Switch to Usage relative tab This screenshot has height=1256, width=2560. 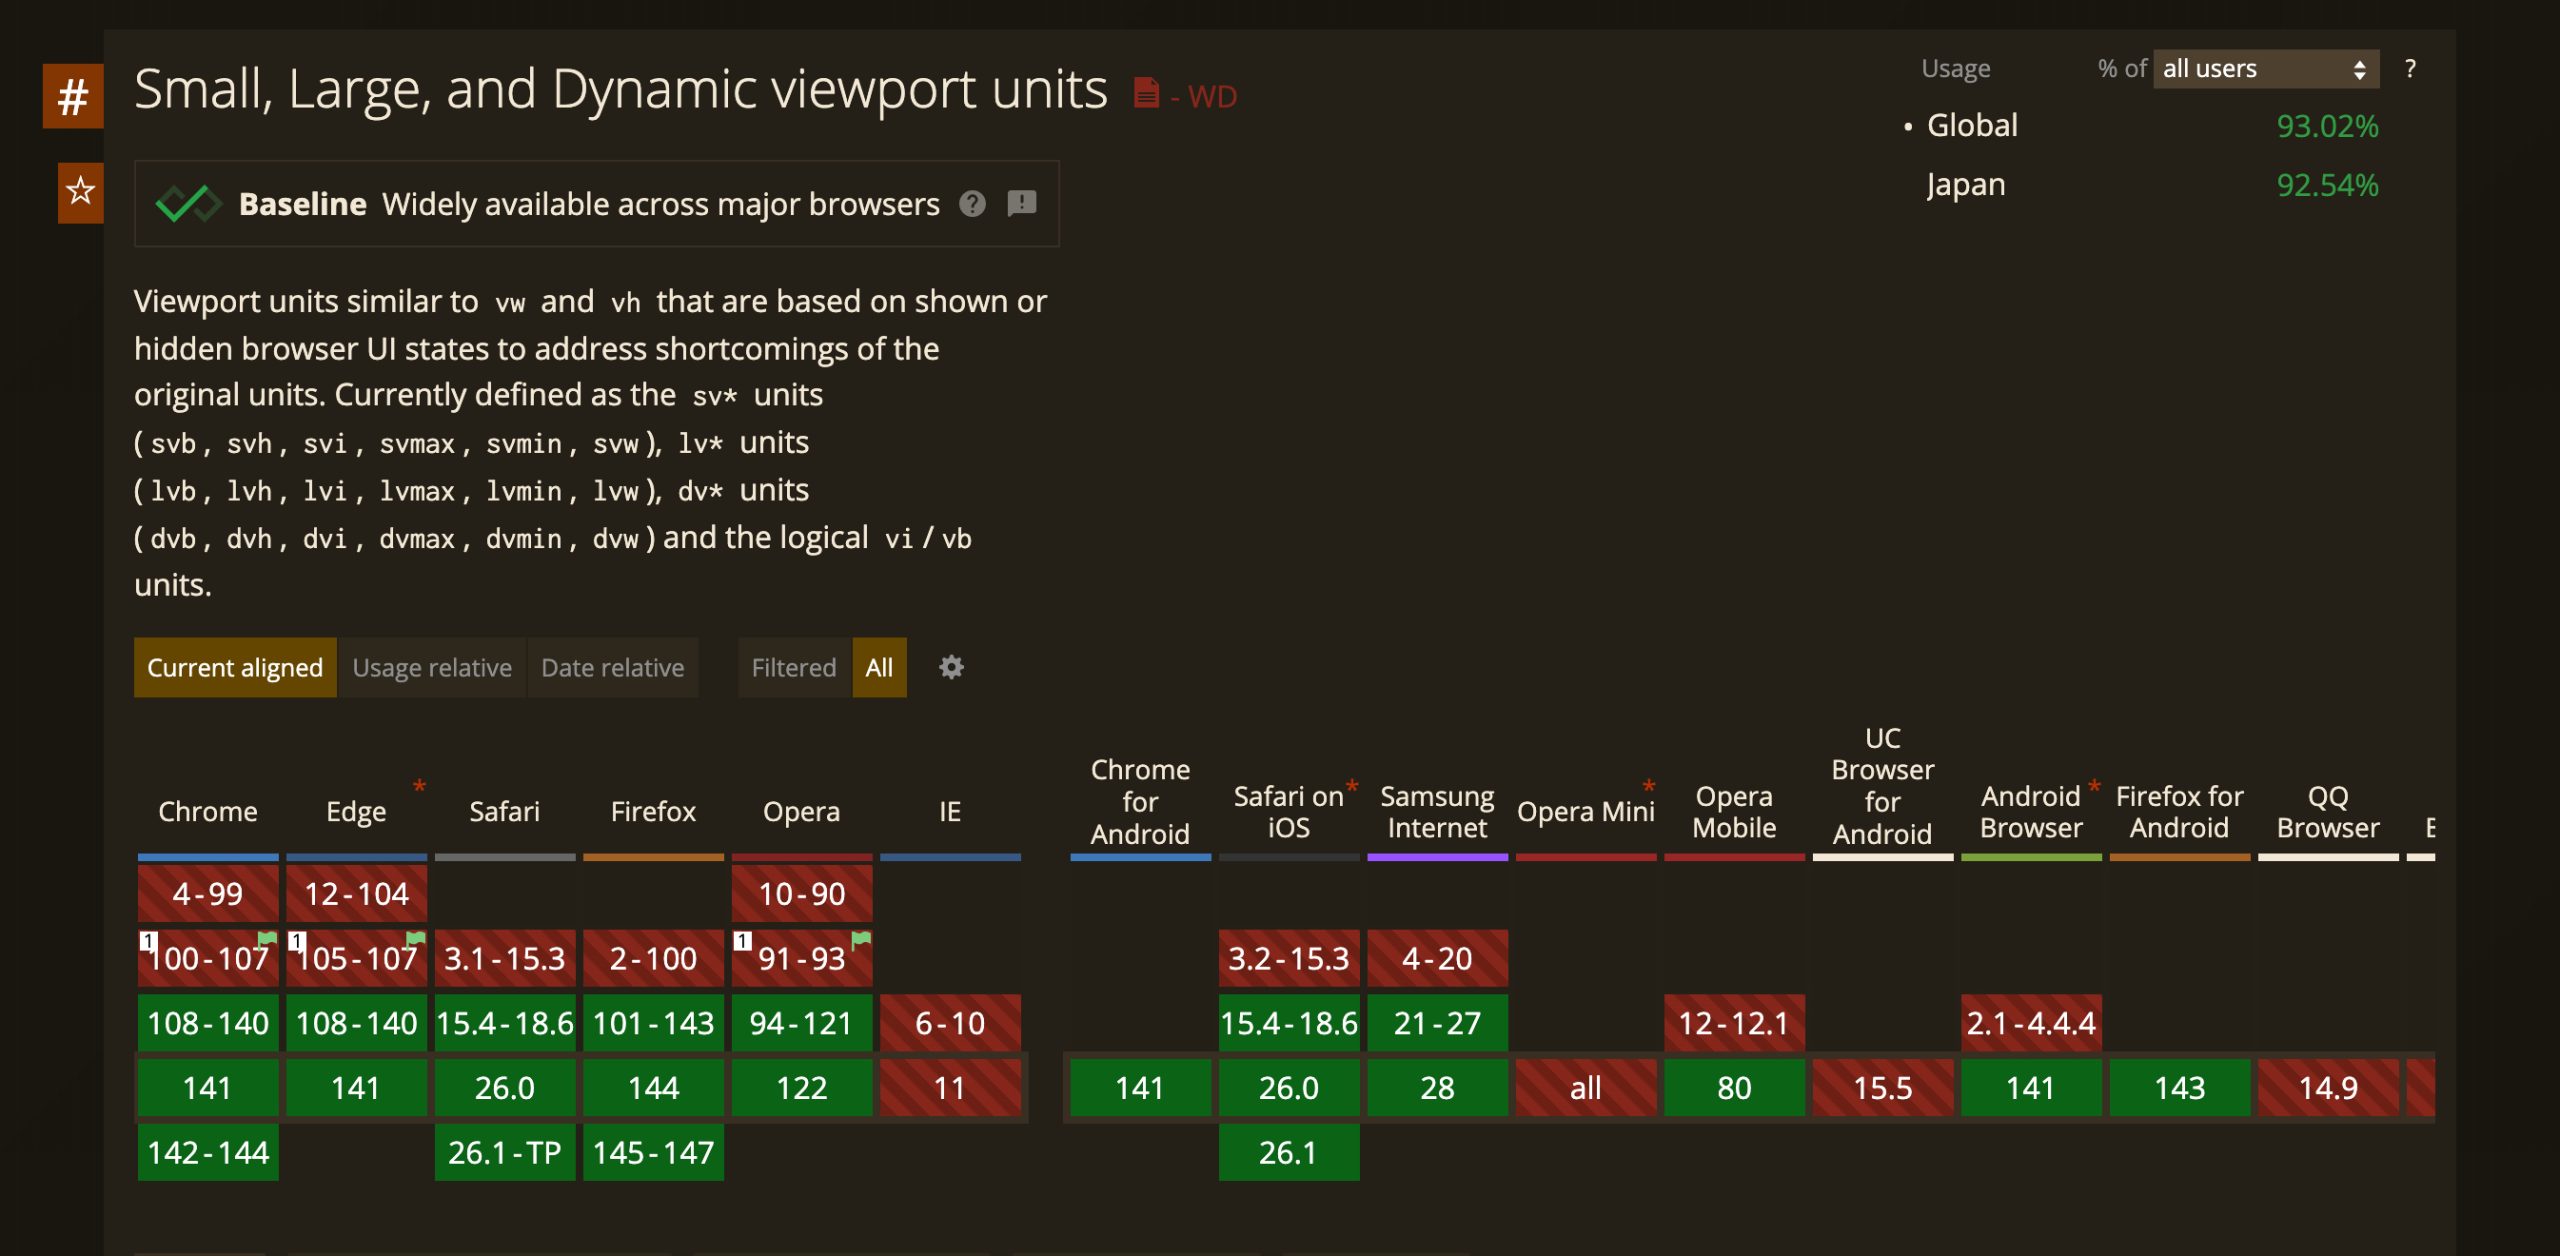432,668
